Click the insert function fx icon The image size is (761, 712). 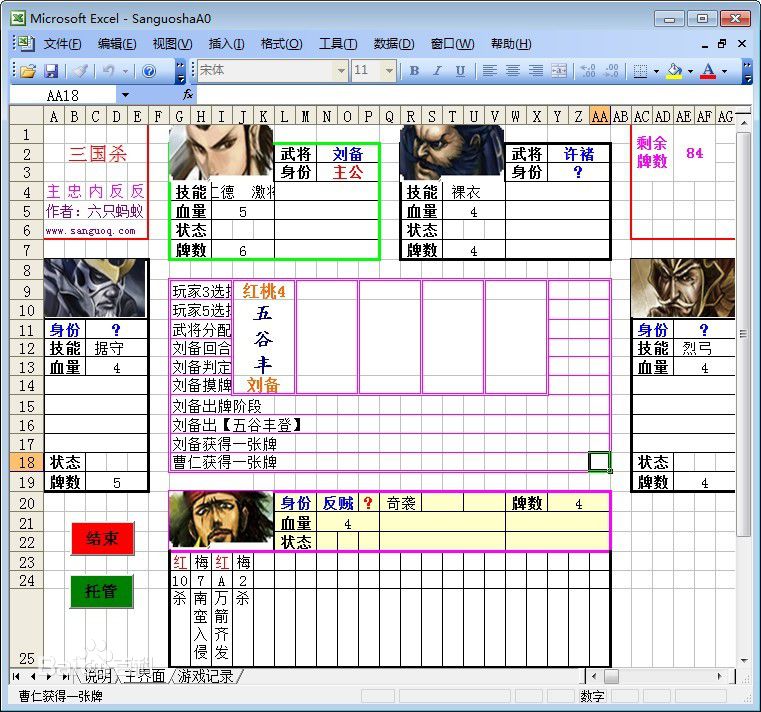coord(188,95)
